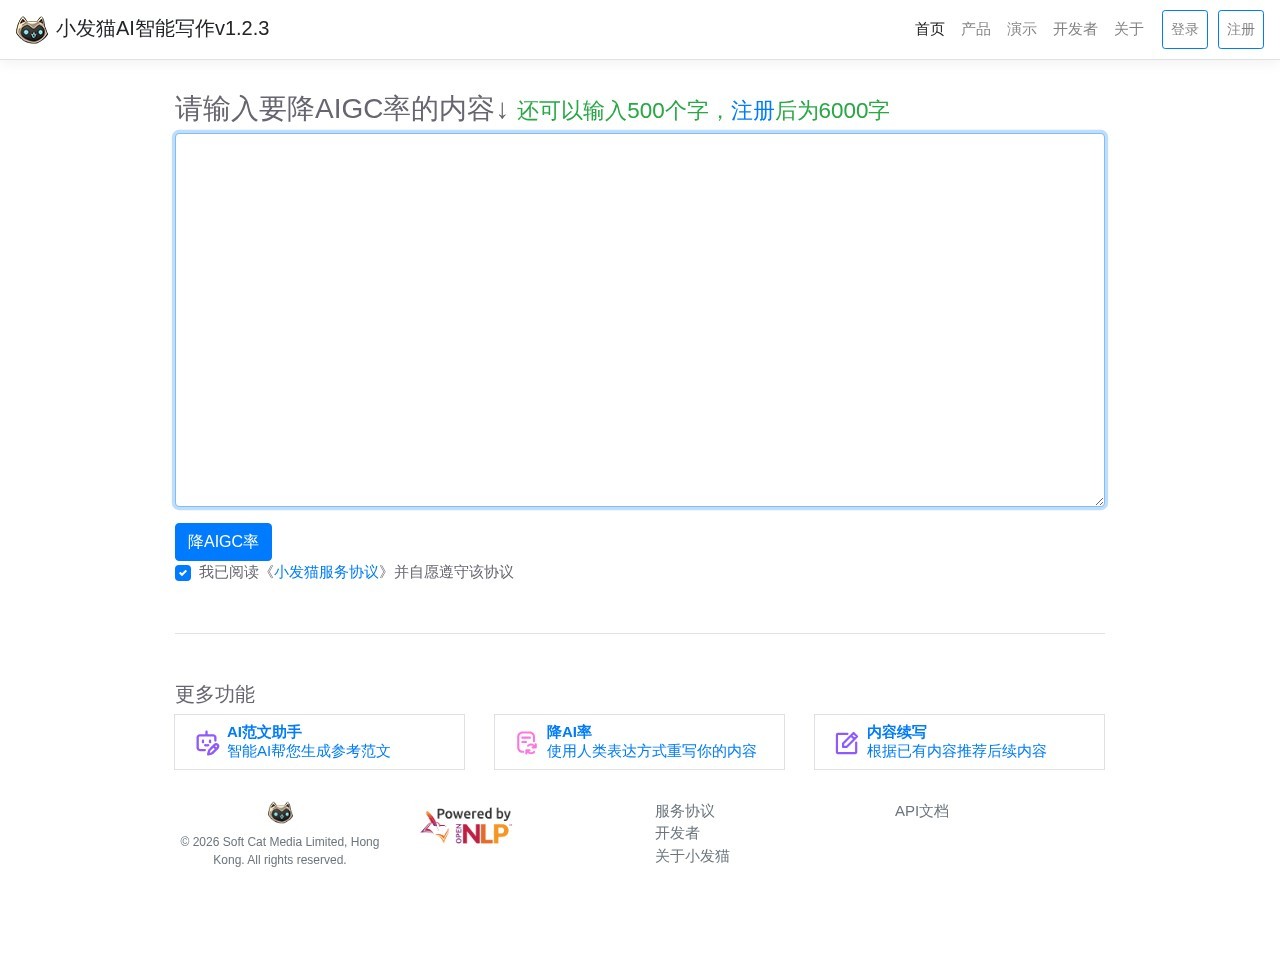Open the 关于 nav item
Image resolution: width=1280 pixels, height=960 pixels.
1129,29
